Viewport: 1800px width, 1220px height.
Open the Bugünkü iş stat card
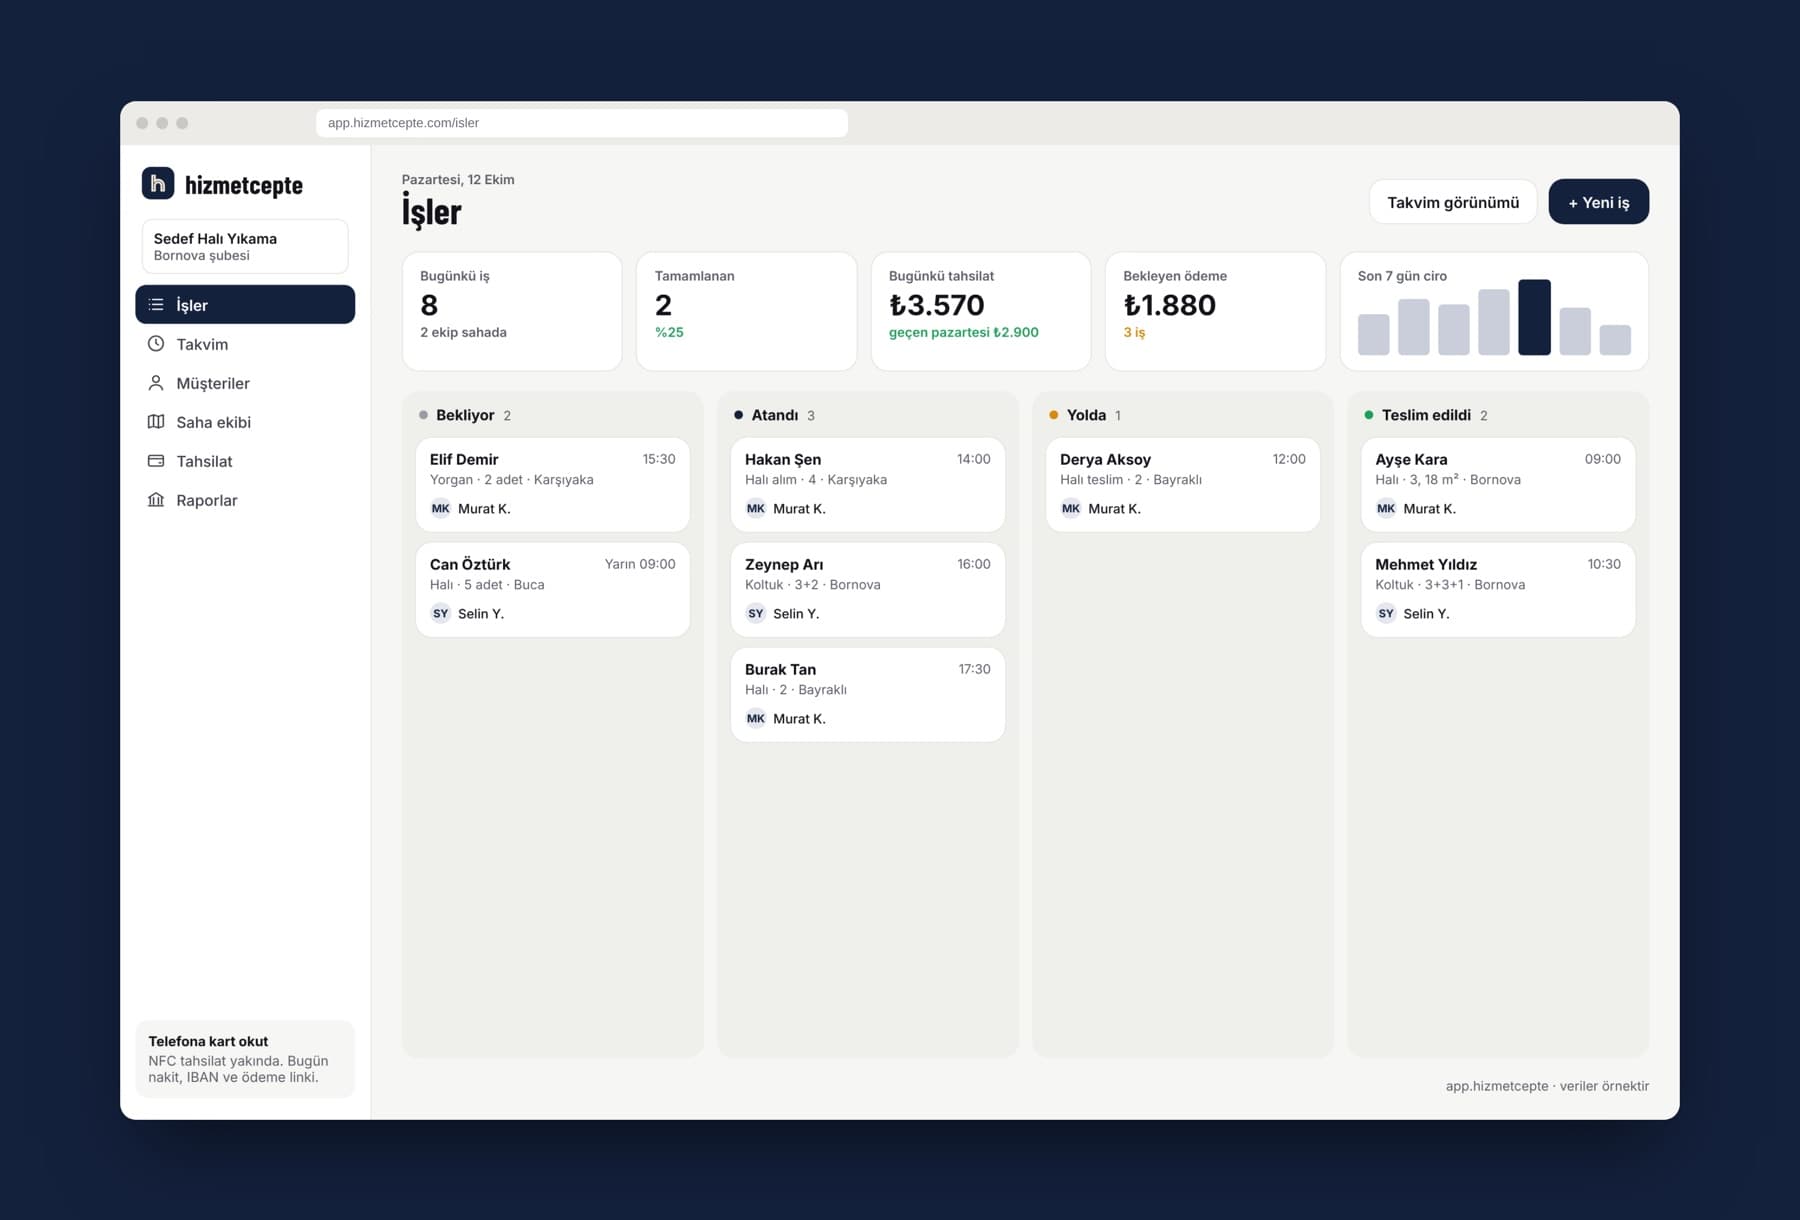click(x=512, y=311)
